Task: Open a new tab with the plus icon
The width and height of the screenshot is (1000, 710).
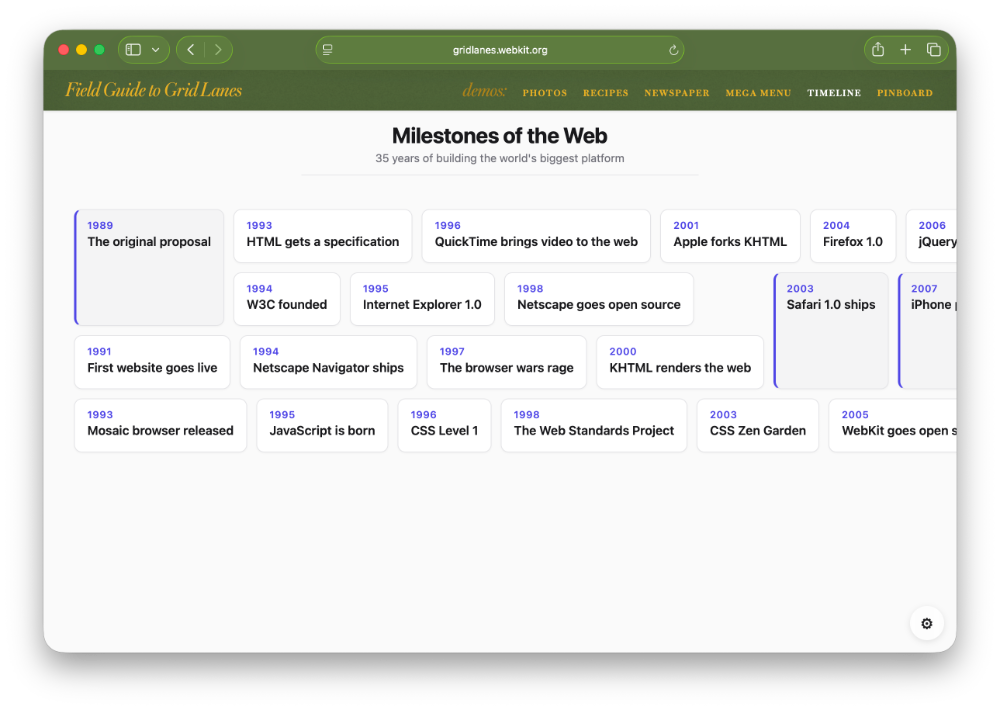Action: click(906, 50)
